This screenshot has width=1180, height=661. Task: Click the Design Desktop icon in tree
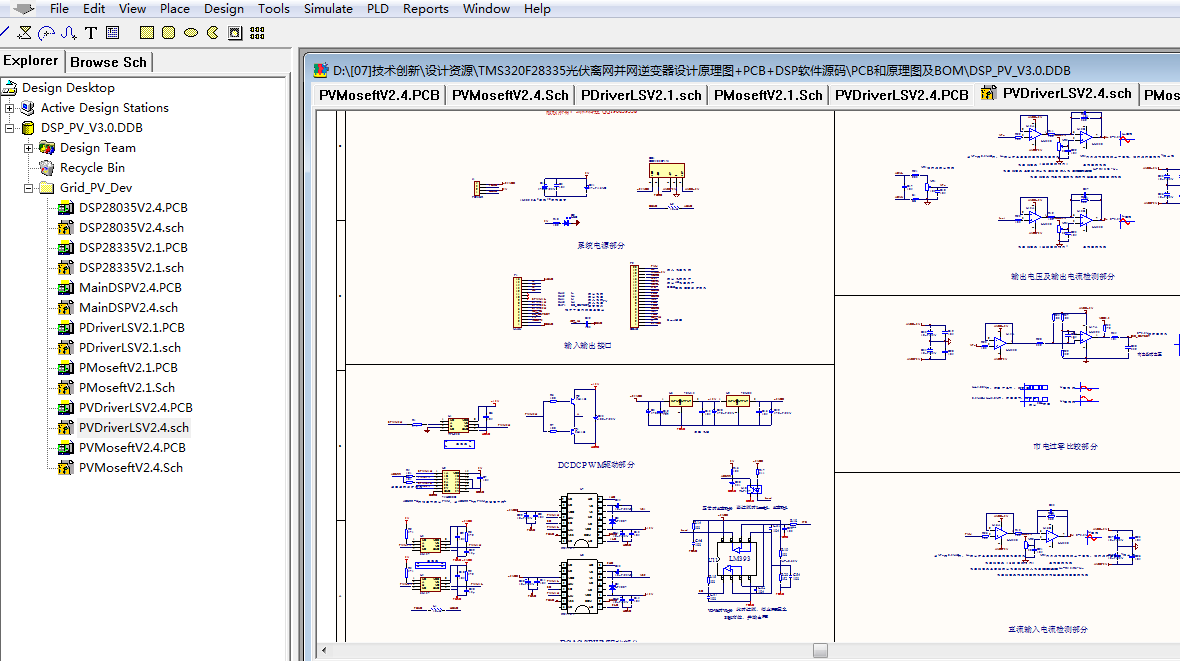pos(10,87)
